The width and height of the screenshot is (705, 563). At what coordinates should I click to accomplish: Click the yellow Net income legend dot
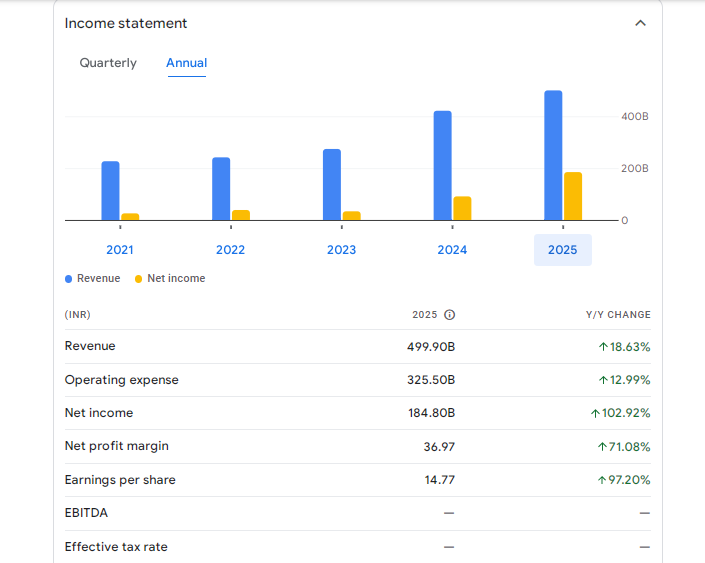[139, 279]
